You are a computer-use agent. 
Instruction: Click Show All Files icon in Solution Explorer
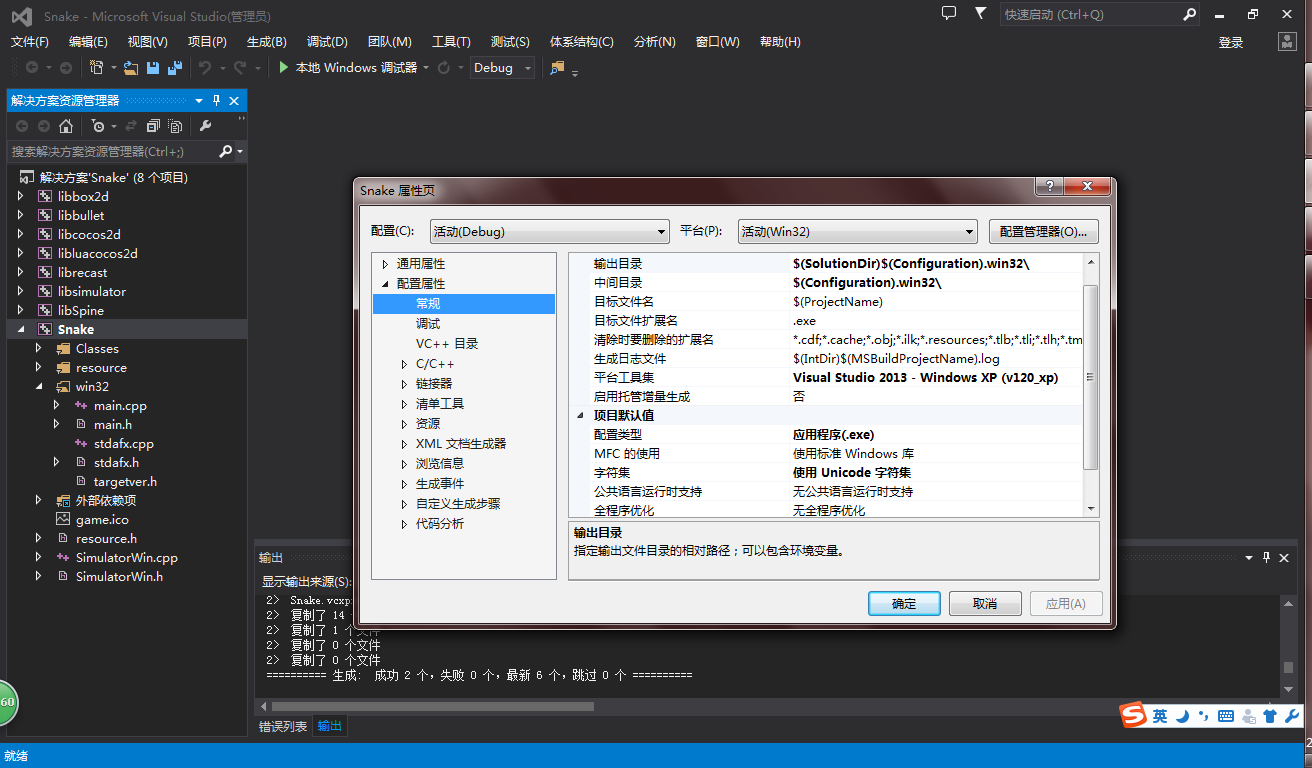click(x=175, y=126)
